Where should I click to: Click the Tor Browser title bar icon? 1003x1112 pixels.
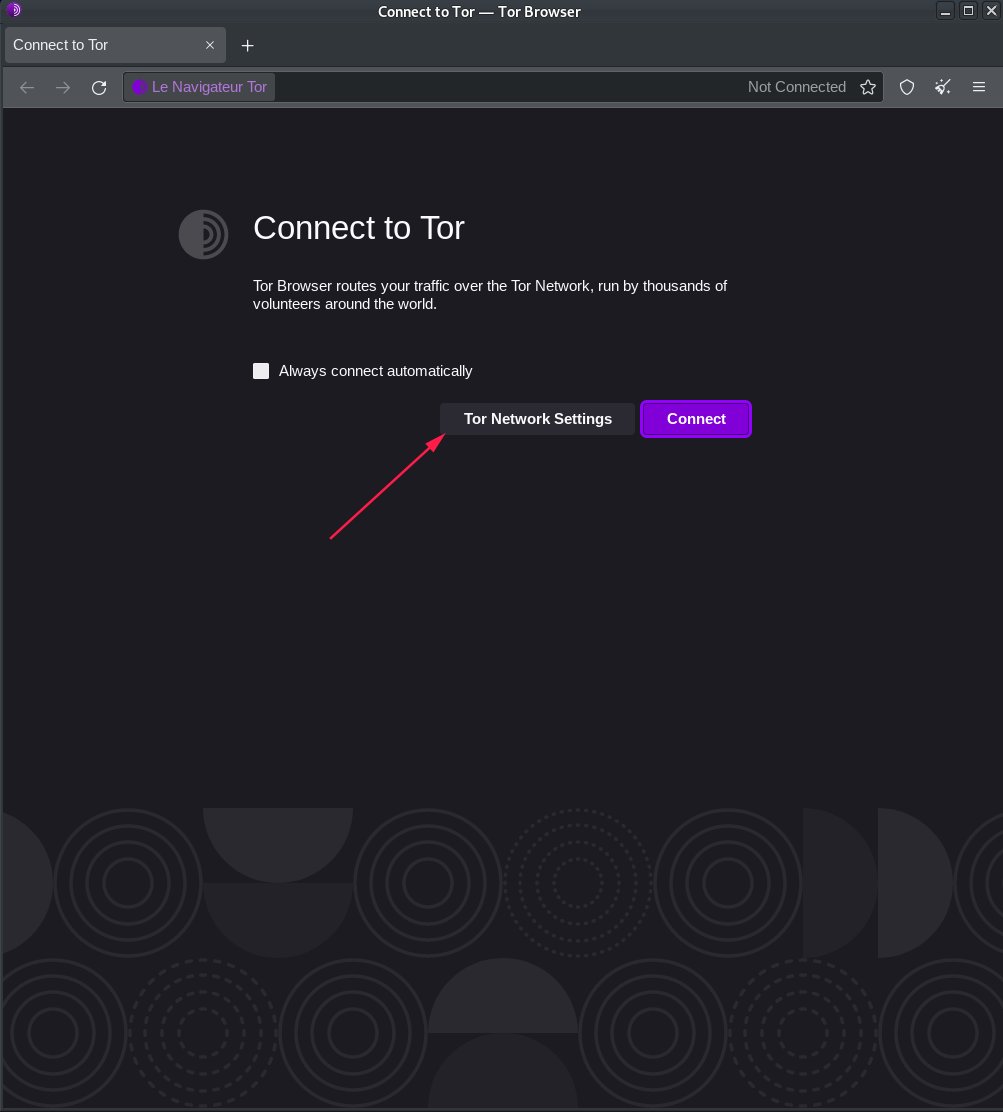tap(13, 10)
